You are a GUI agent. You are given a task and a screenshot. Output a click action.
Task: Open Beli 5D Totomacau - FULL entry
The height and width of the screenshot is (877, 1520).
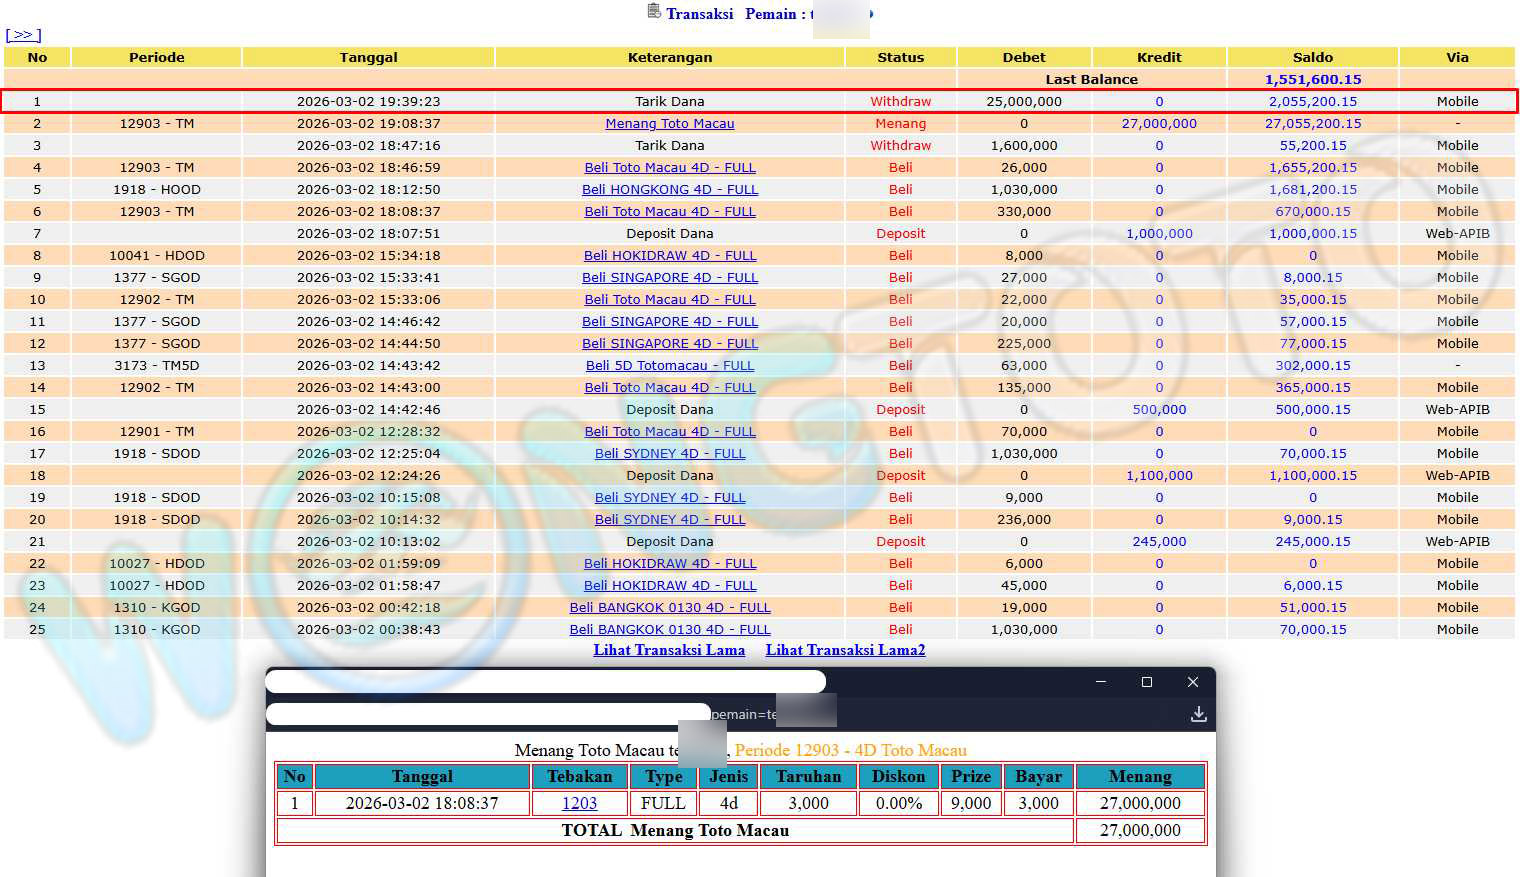(x=669, y=366)
